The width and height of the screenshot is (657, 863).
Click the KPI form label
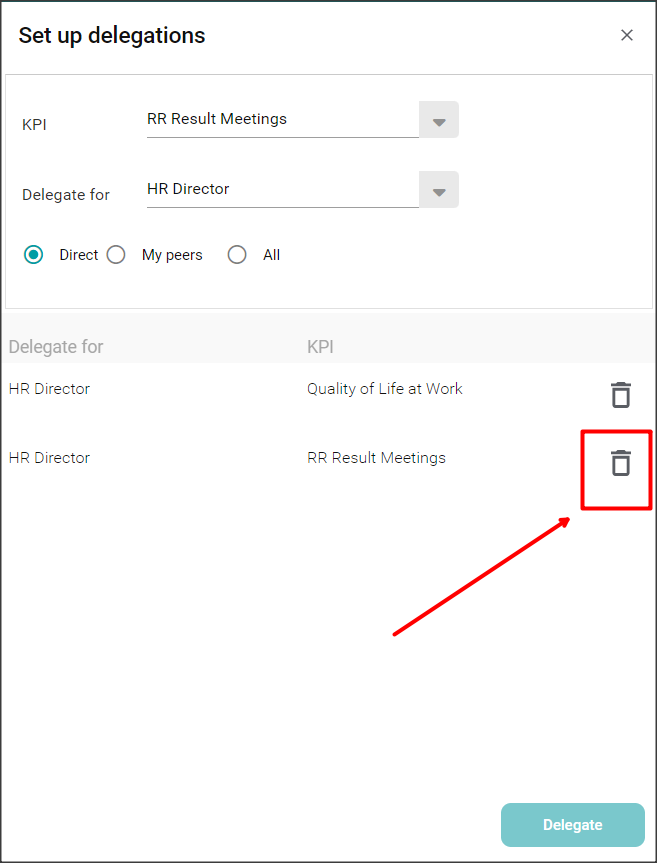(x=34, y=125)
